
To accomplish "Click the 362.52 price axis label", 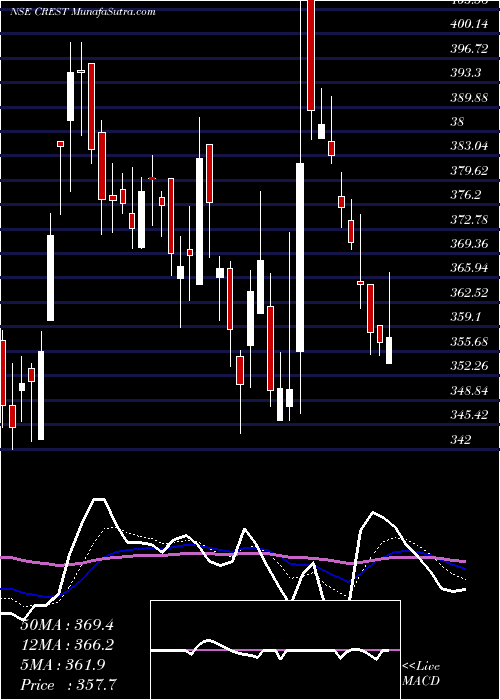I will click(469, 293).
